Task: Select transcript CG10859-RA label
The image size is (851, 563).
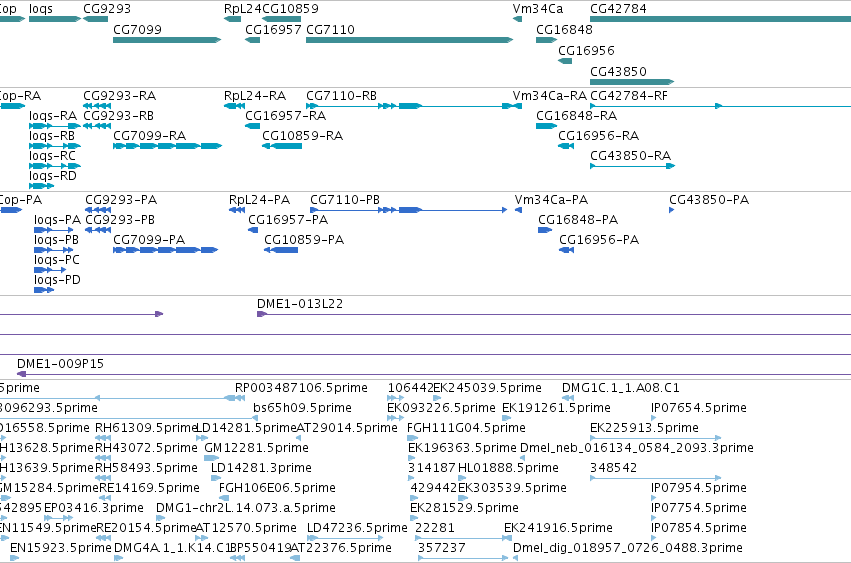Action: tap(302, 136)
